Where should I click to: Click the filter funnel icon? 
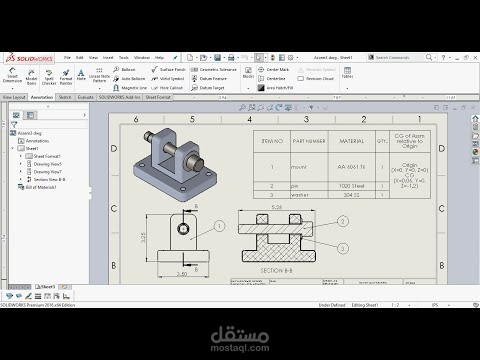[x=14, y=125]
